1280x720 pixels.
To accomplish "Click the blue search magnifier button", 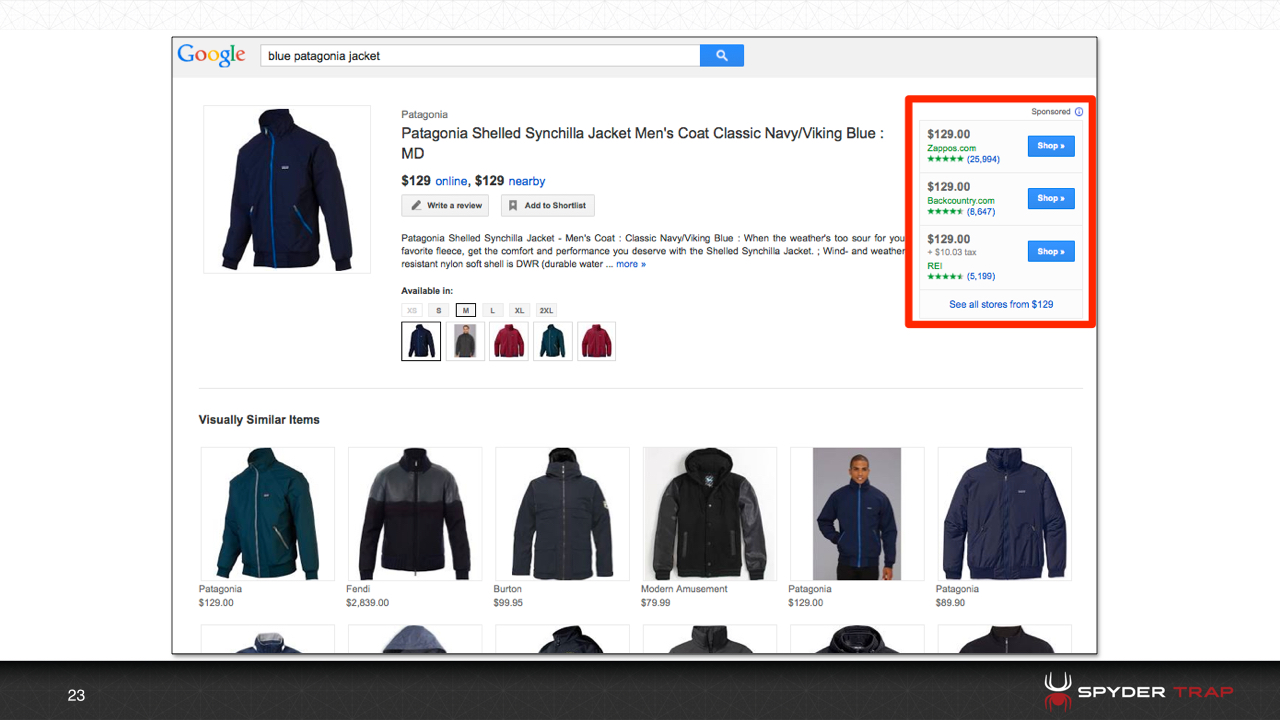I will coord(722,56).
